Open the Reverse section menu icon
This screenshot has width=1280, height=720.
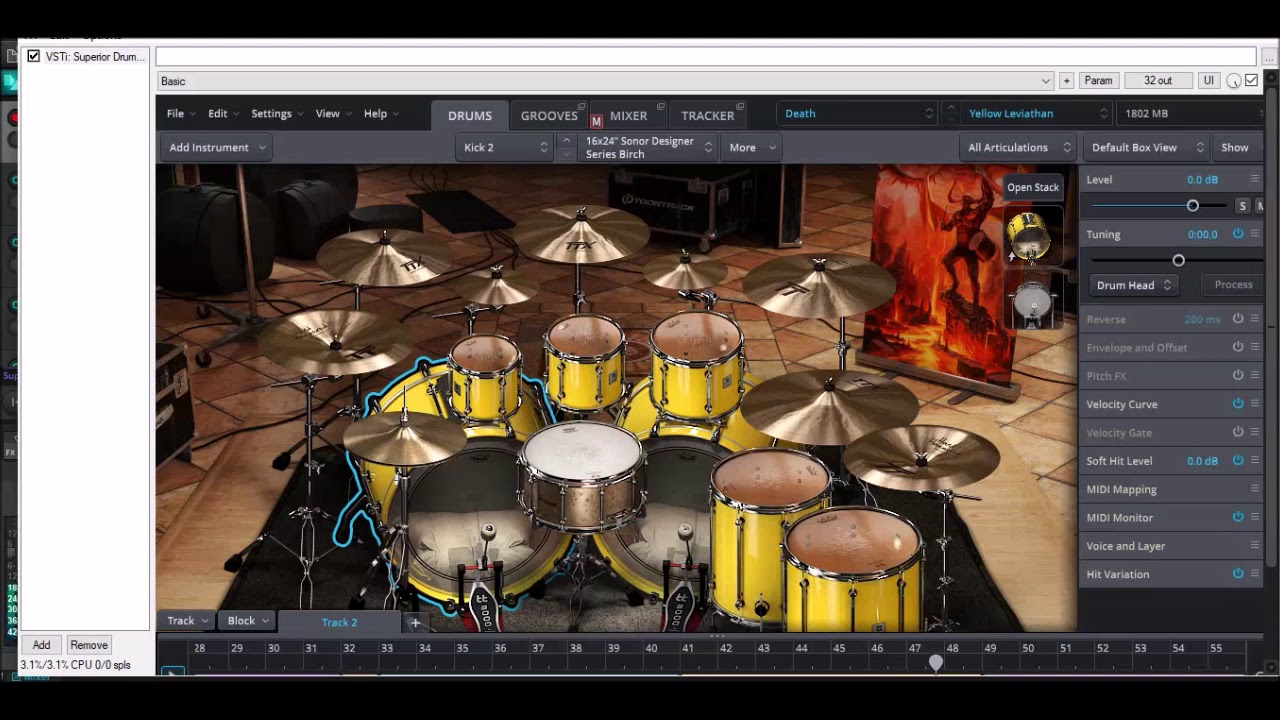click(x=1255, y=319)
